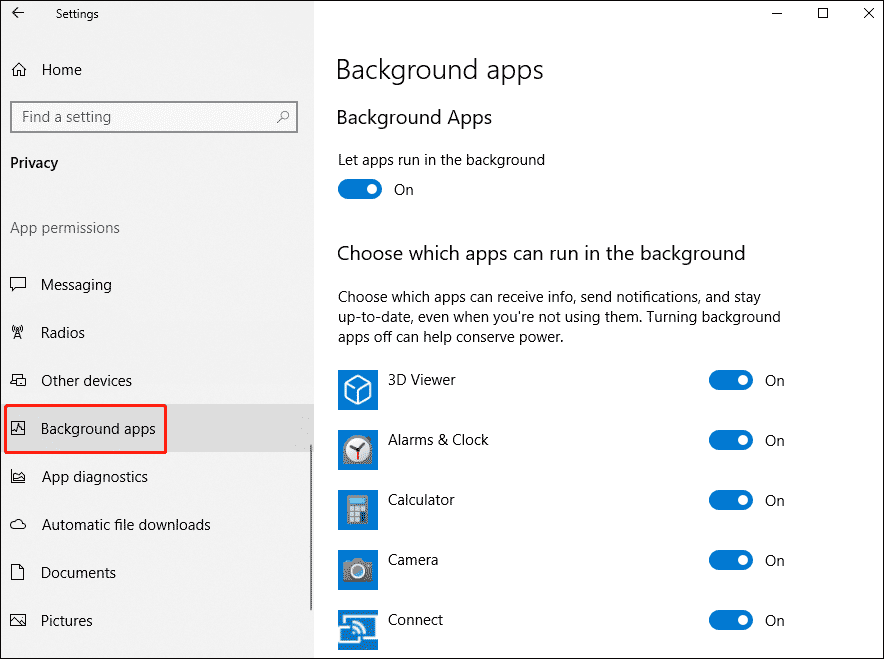This screenshot has height=659, width=884.
Task: Open Automatic file downloads settings
Action: (x=157, y=524)
